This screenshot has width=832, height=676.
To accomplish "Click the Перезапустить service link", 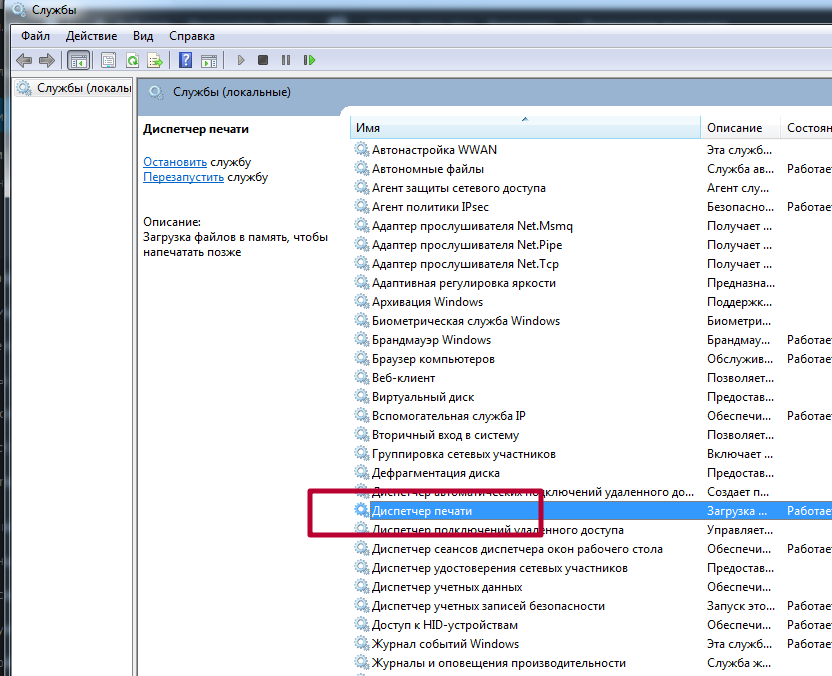I will pyautogui.click(x=184, y=177).
